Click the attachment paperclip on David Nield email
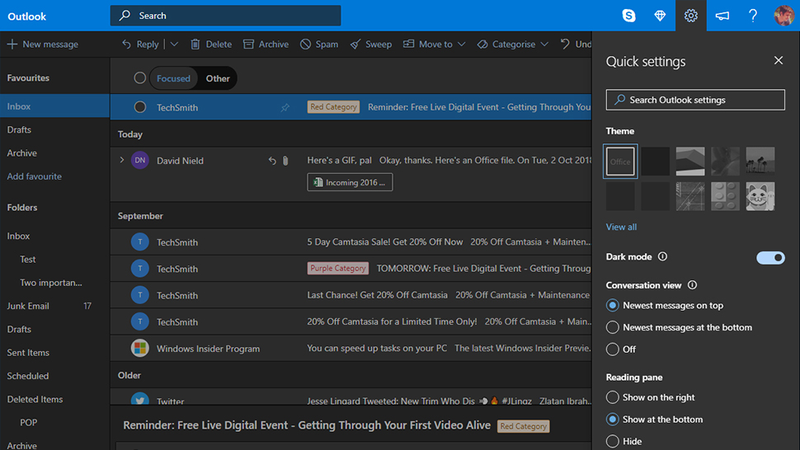This screenshot has height=450, width=800. pos(285,161)
